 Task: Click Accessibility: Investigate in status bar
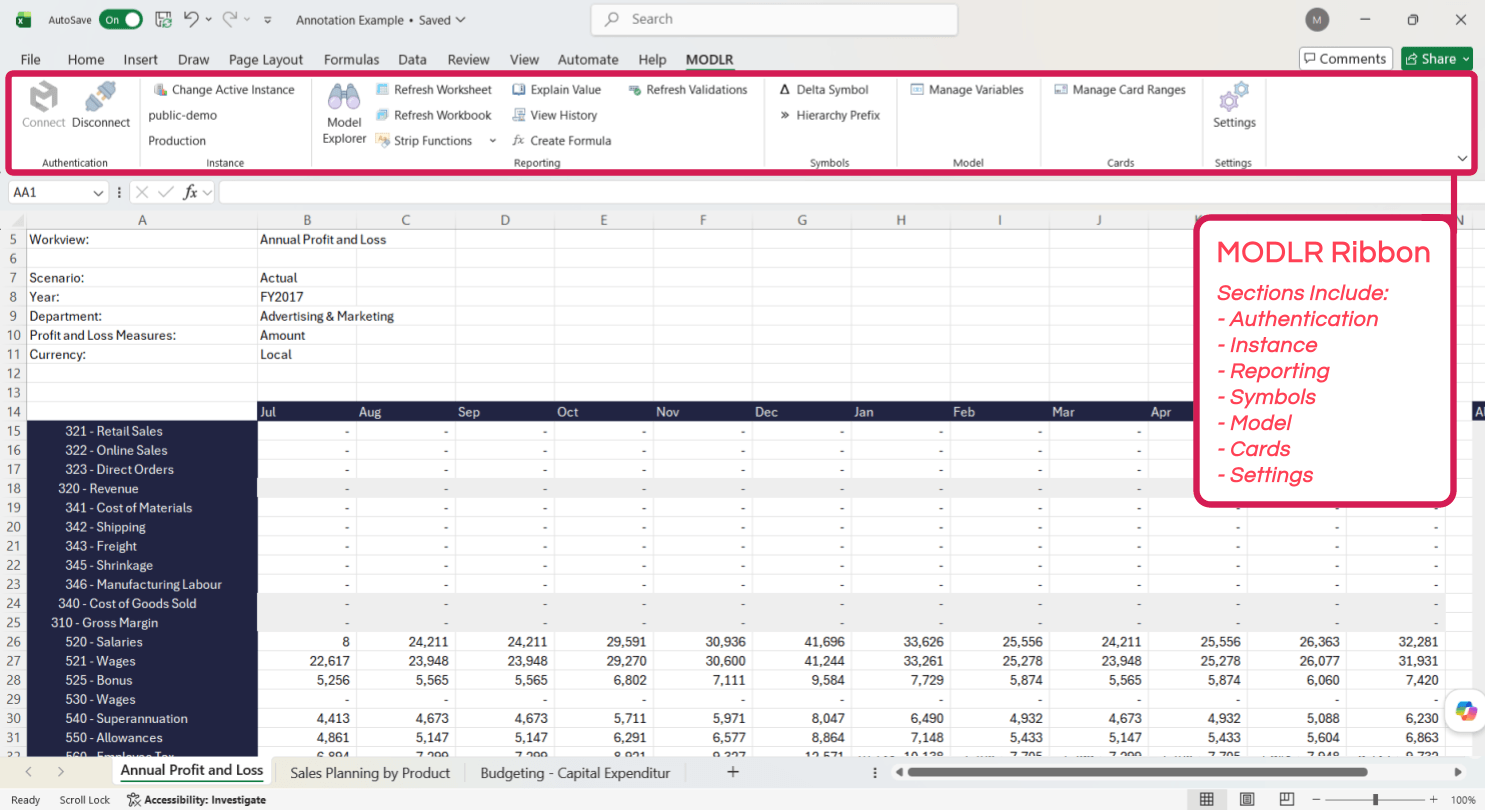[197, 800]
